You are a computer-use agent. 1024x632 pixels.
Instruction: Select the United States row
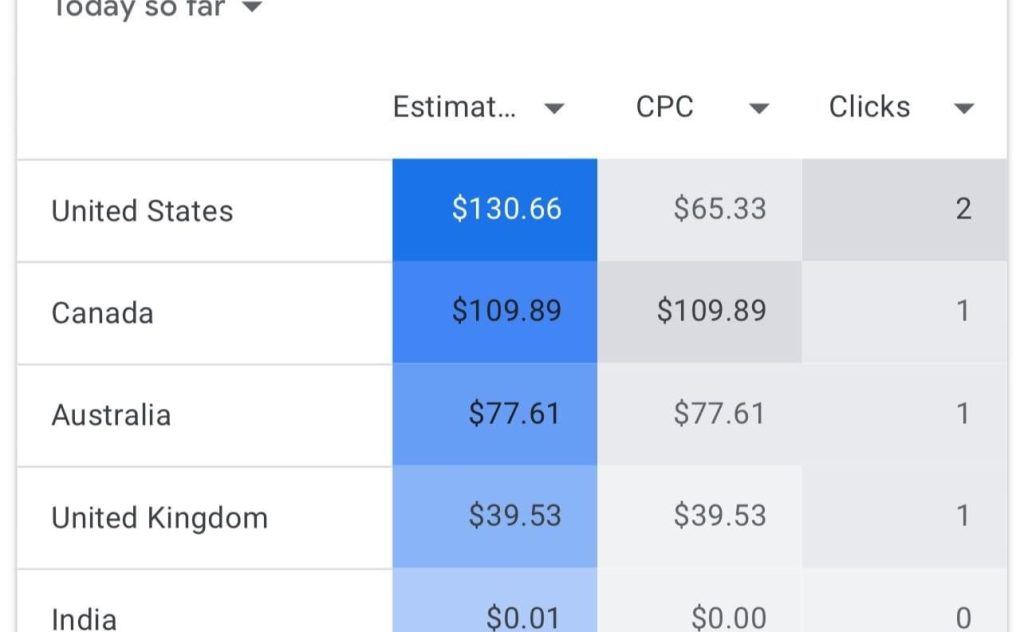pos(142,211)
